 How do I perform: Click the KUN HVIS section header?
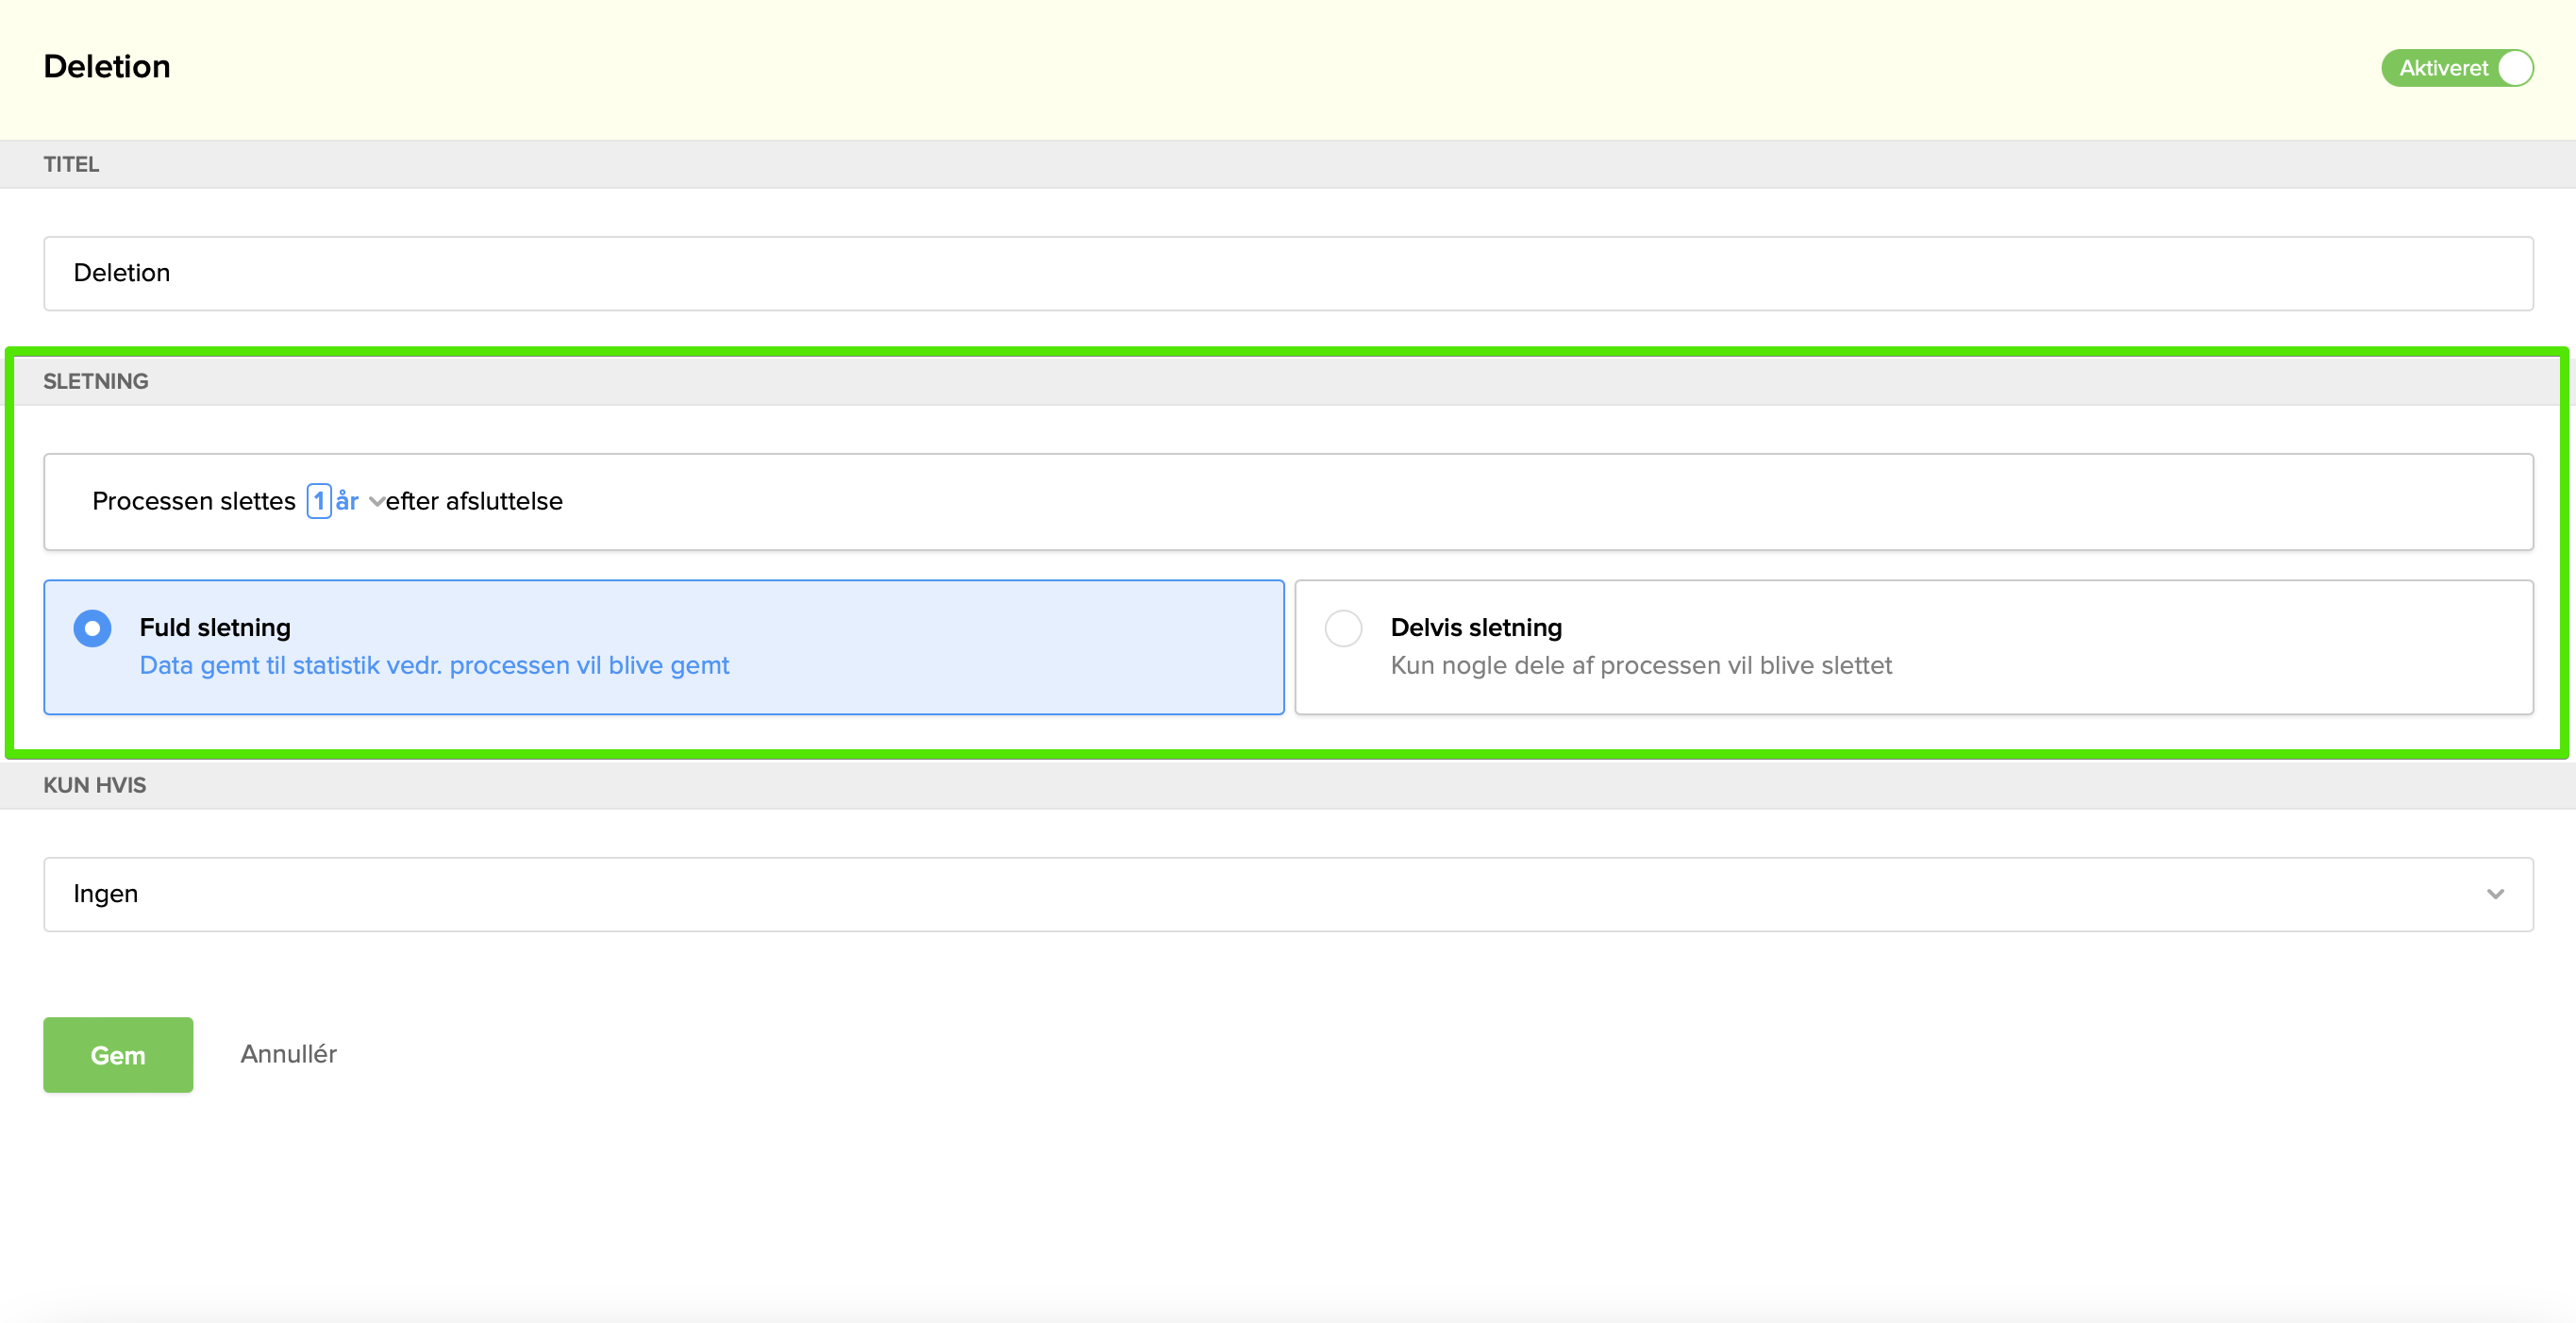[x=94, y=785]
